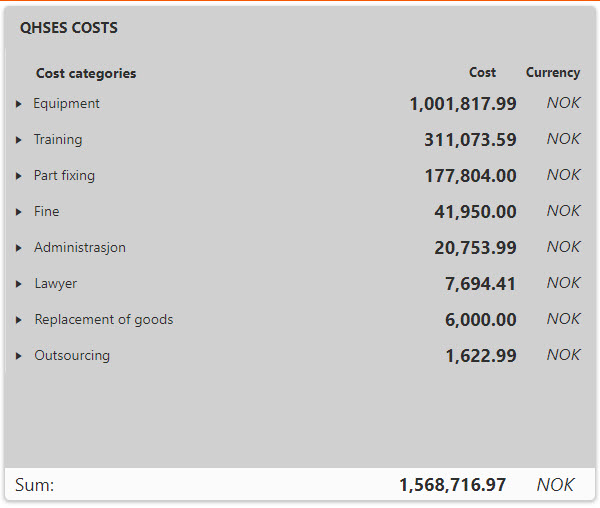Expand the Administrasjon row arrow
The height and width of the screenshot is (508, 600).
click(x=19, y=248)
